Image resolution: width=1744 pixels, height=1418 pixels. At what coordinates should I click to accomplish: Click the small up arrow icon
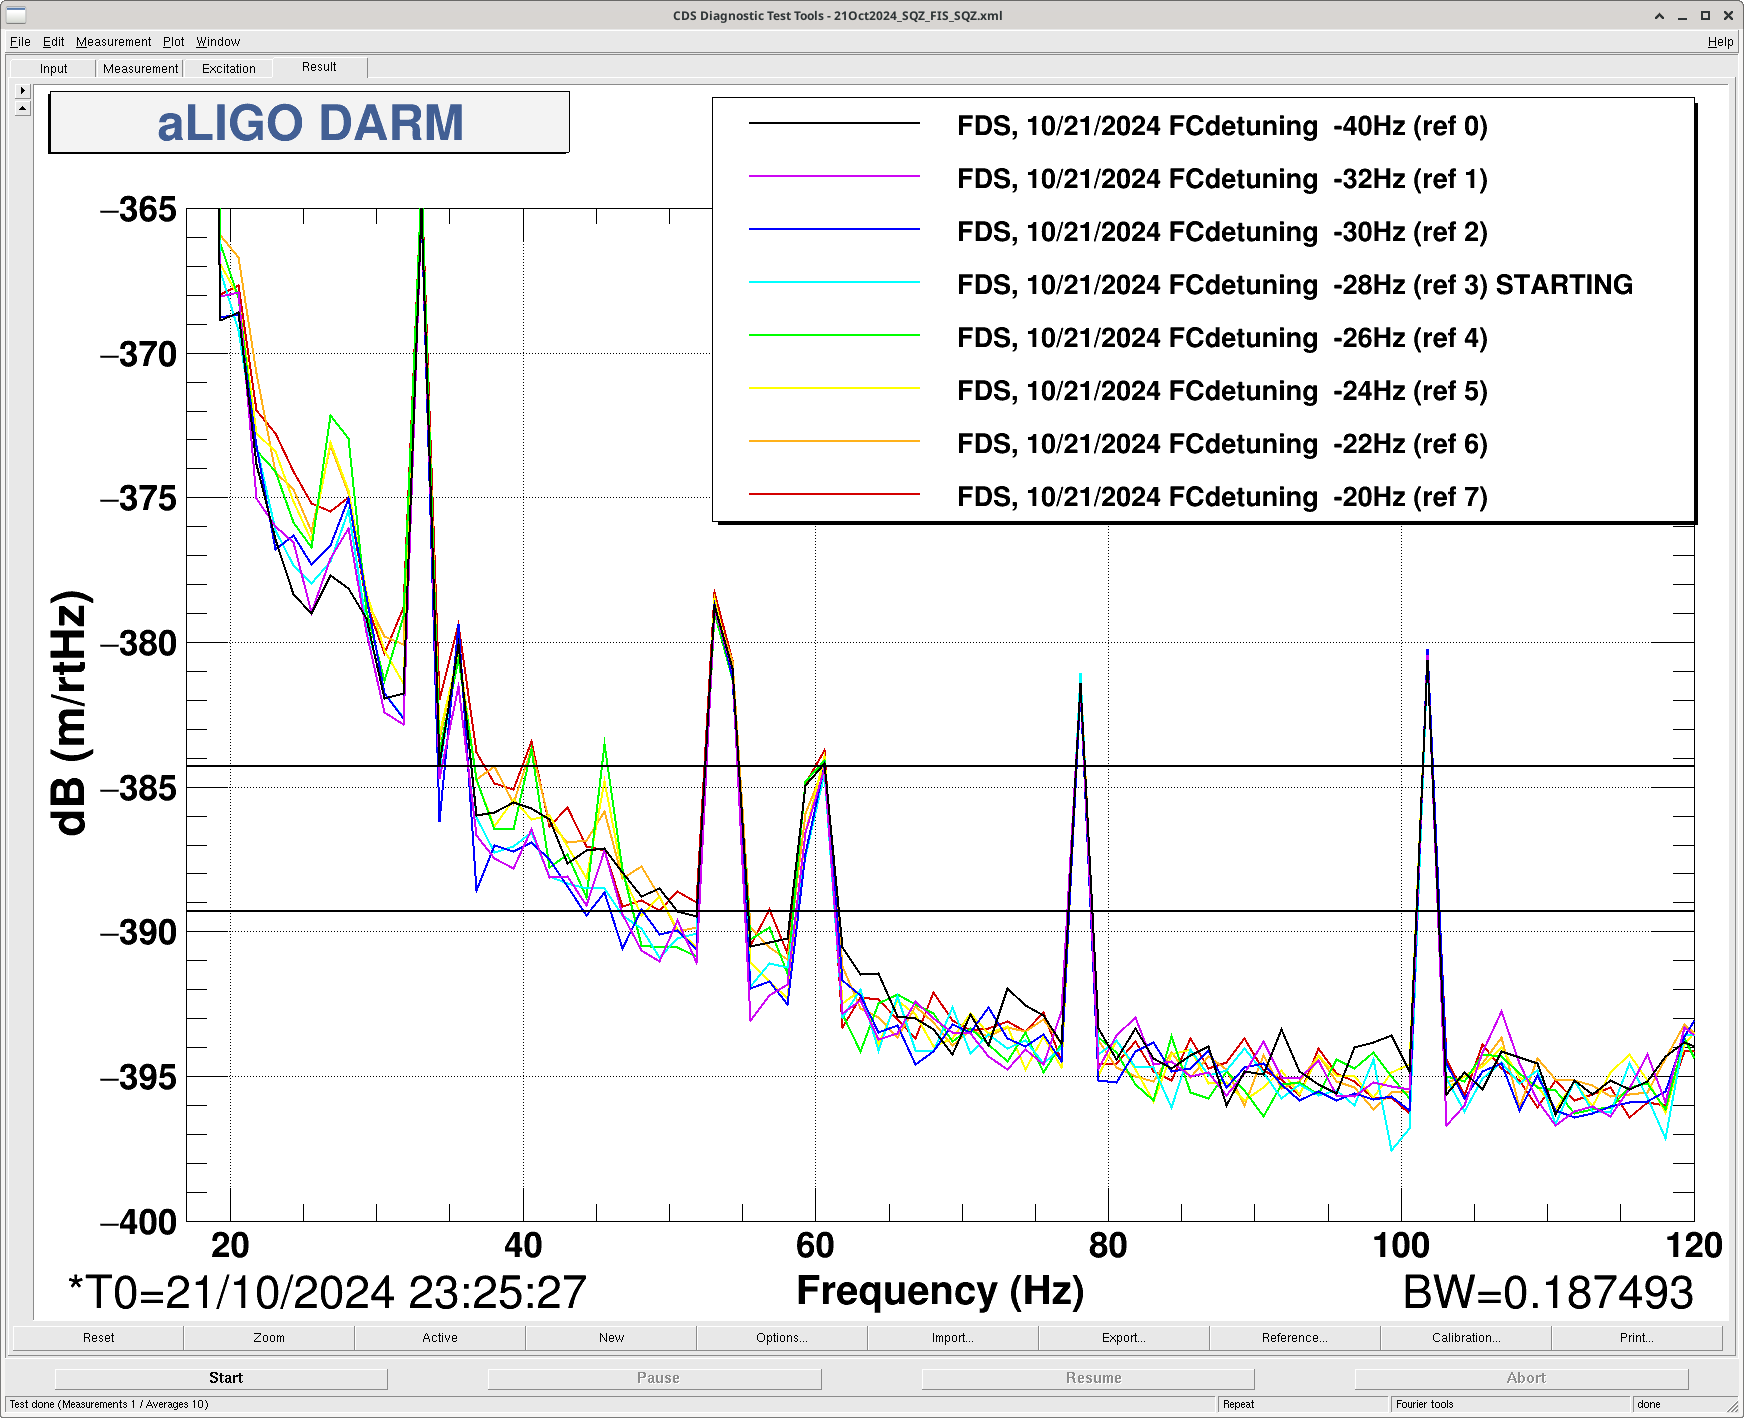(x=23, y=108)
